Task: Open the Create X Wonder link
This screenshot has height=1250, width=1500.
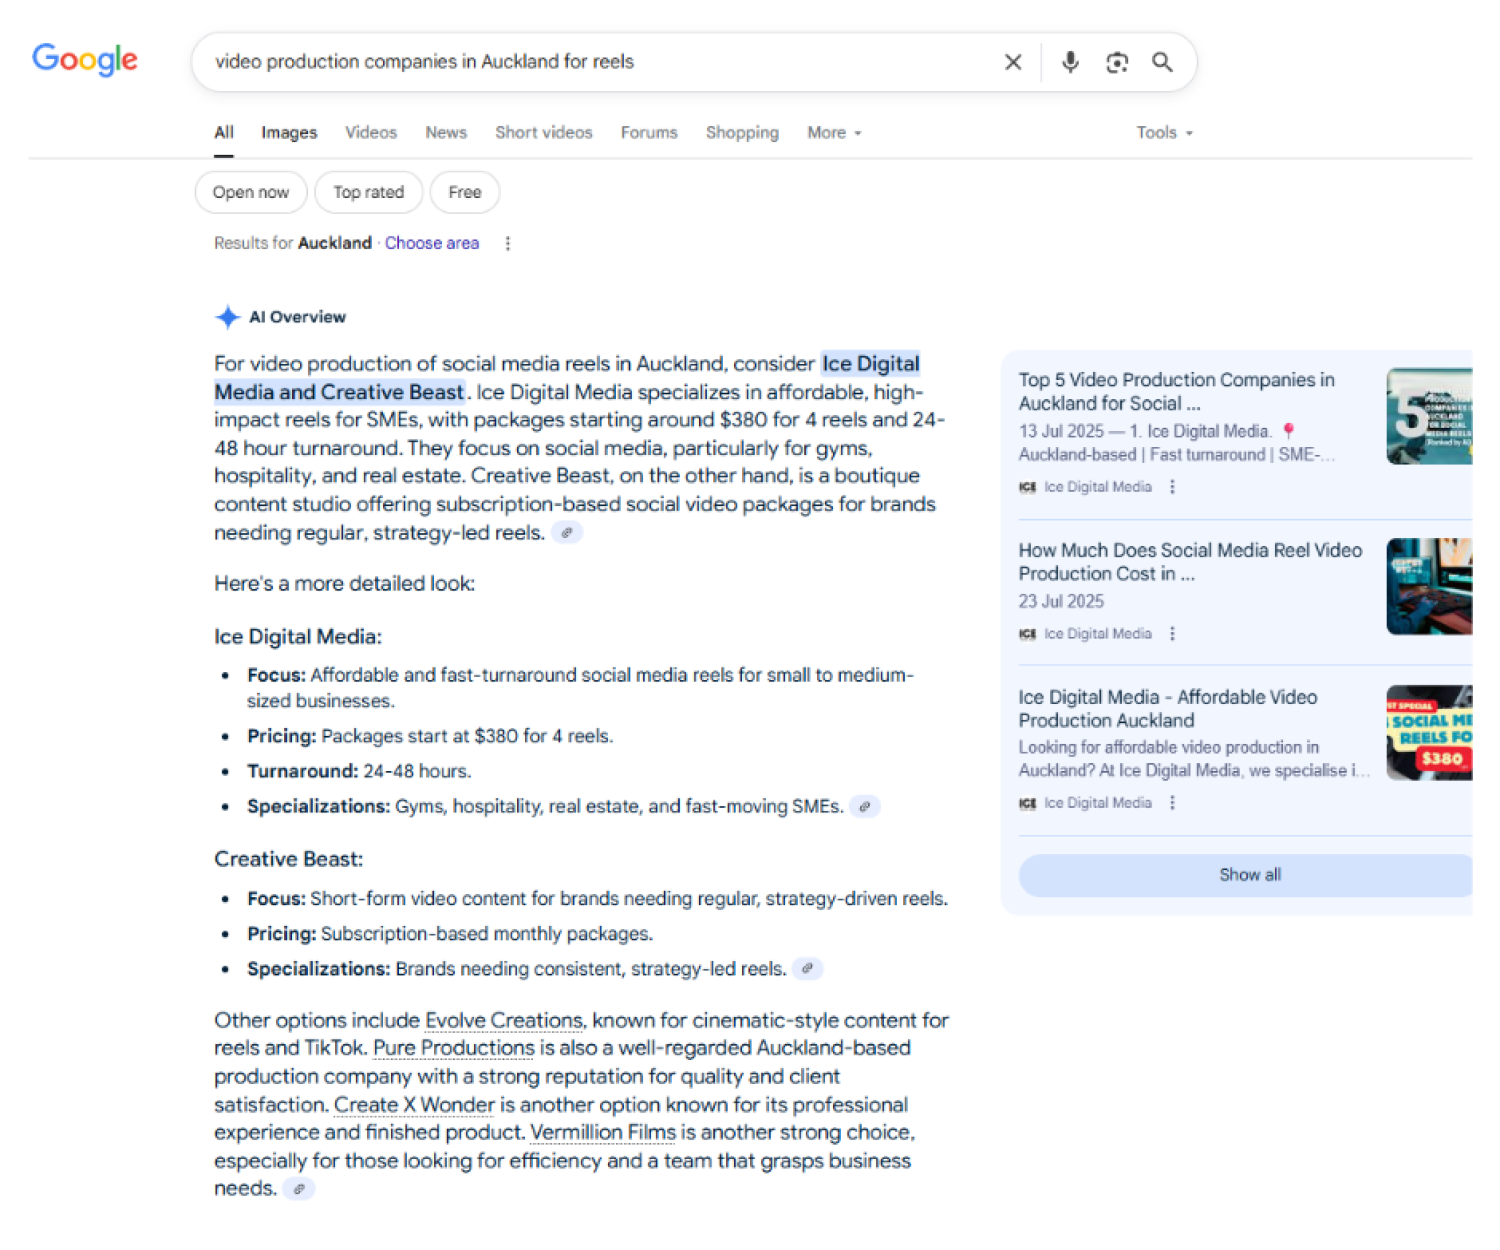Action: pos(414,1105)
